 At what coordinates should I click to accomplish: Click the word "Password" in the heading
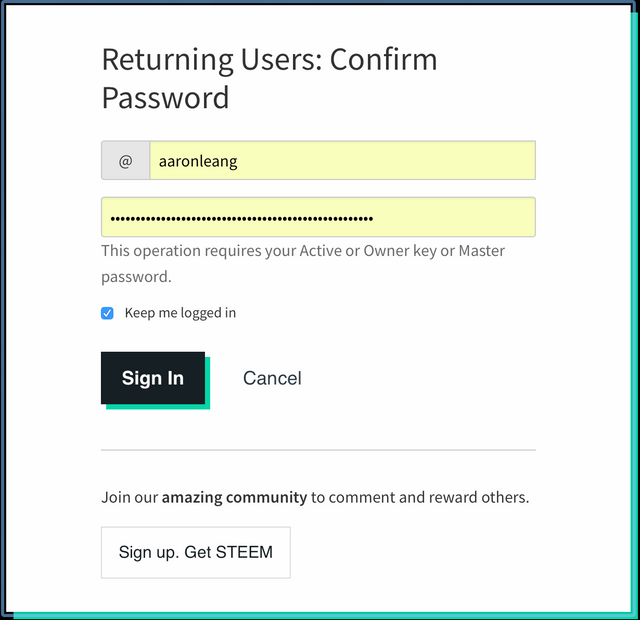point(165,98)
